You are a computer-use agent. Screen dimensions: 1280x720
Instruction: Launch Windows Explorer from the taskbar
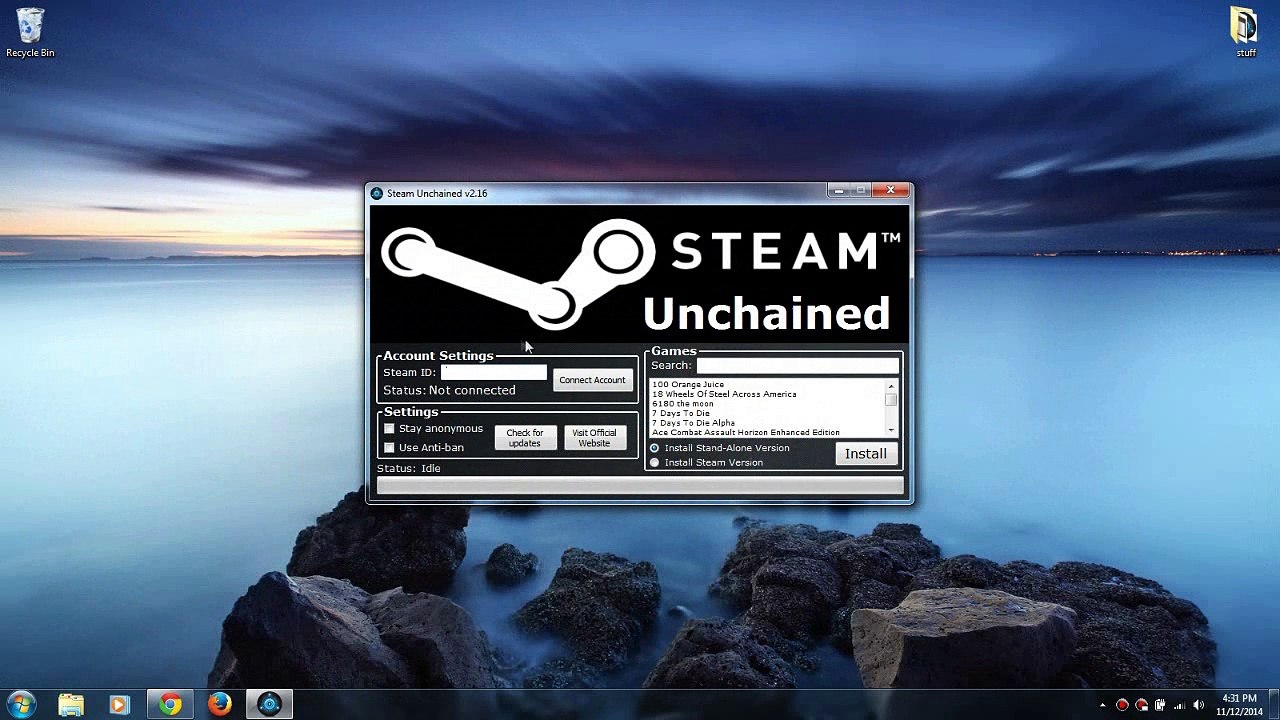click(x=71, y=705)
